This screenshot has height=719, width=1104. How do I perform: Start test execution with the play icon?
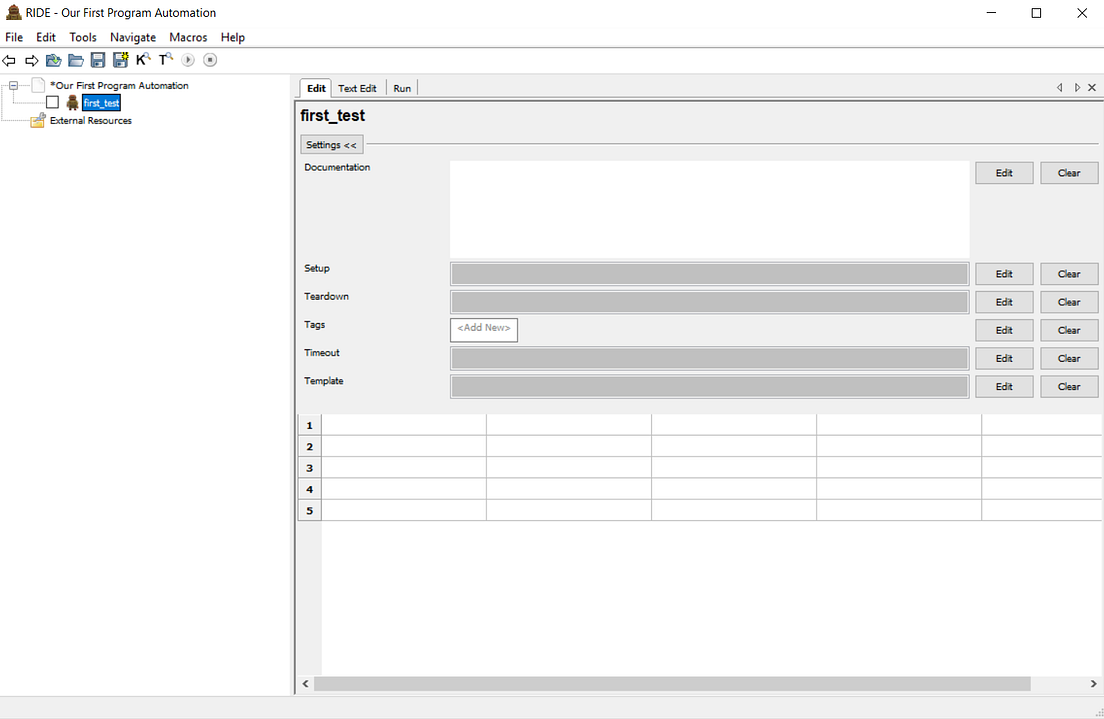187,60
